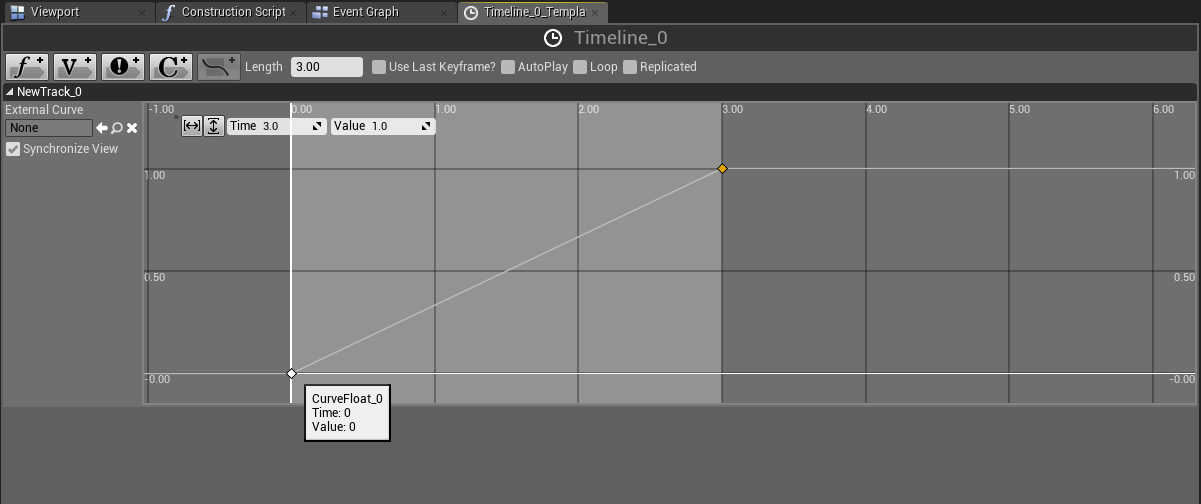1201x504 pixels.
Task: Collapse the NewTrack_0 track
Action: coord(10,92)
